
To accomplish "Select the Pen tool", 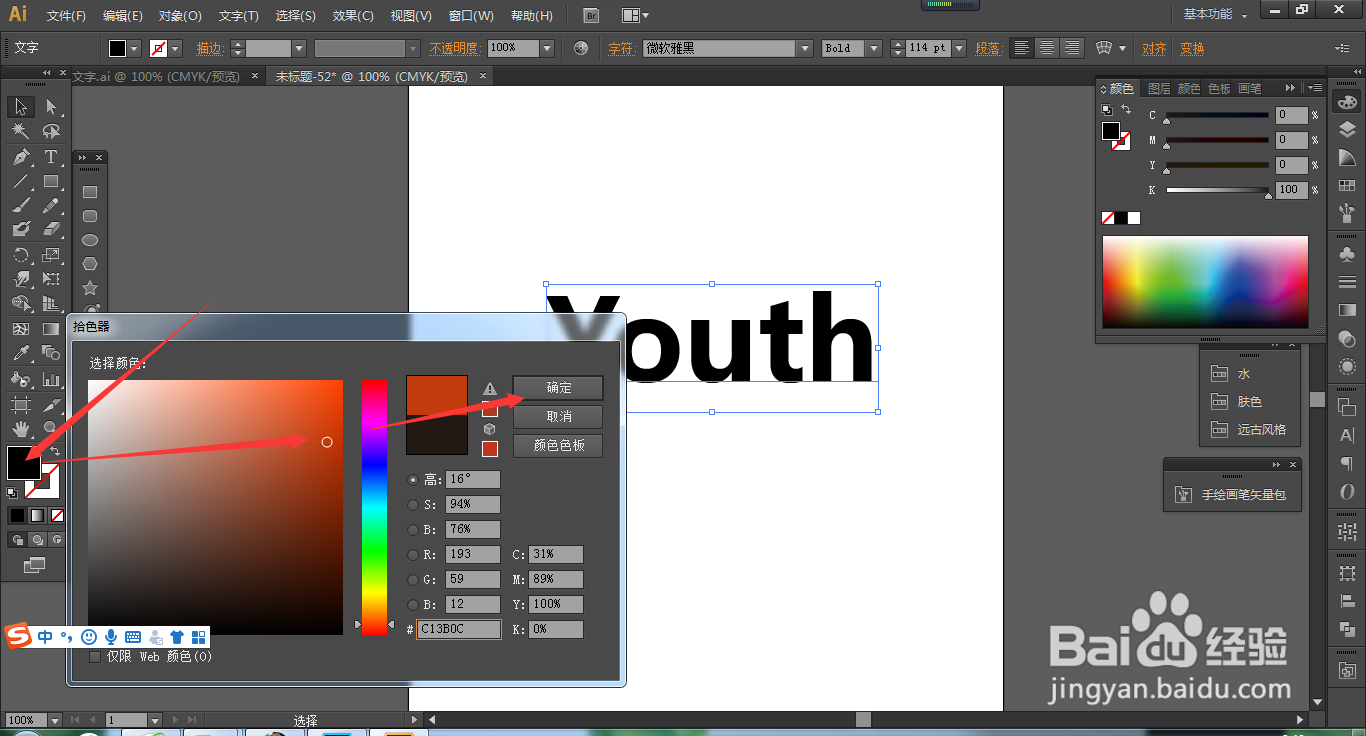I will tap(21, 157).
